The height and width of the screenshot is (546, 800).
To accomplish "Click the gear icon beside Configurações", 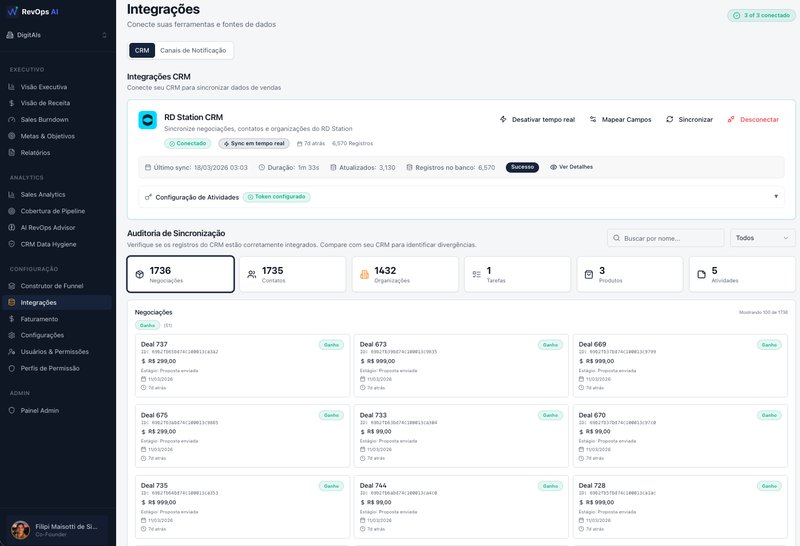I will tap(12, 335).
